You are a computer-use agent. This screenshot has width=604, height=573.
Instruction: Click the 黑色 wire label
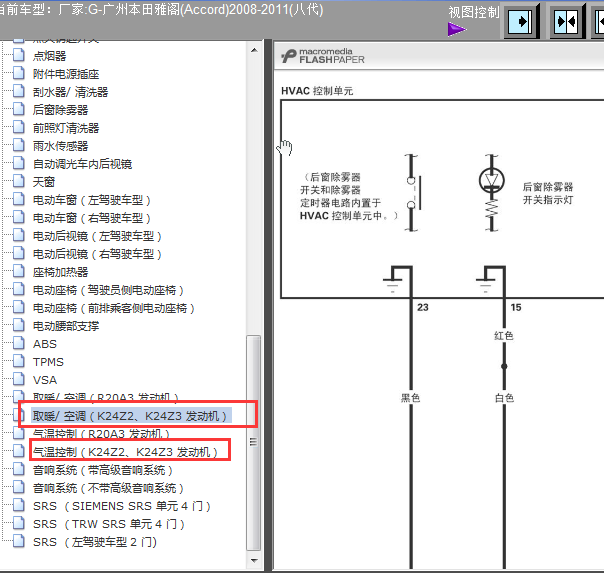410,398
